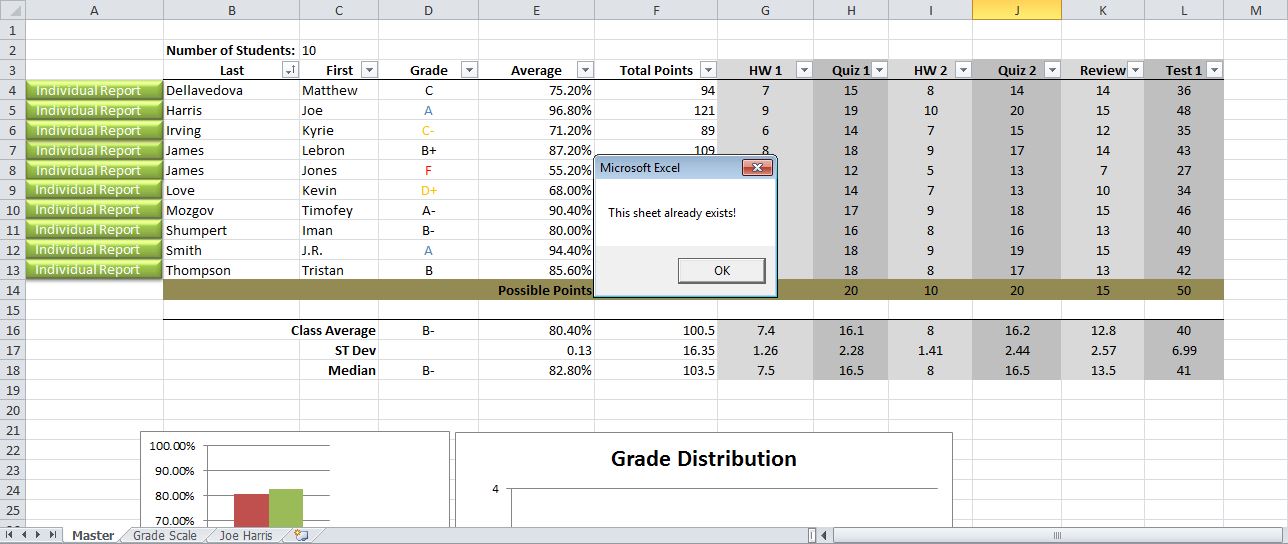Open the Test 1 filter arrow
The width and height of the screenshot is (1288, 544).
pyautogui.click(x=1214, y=70)
